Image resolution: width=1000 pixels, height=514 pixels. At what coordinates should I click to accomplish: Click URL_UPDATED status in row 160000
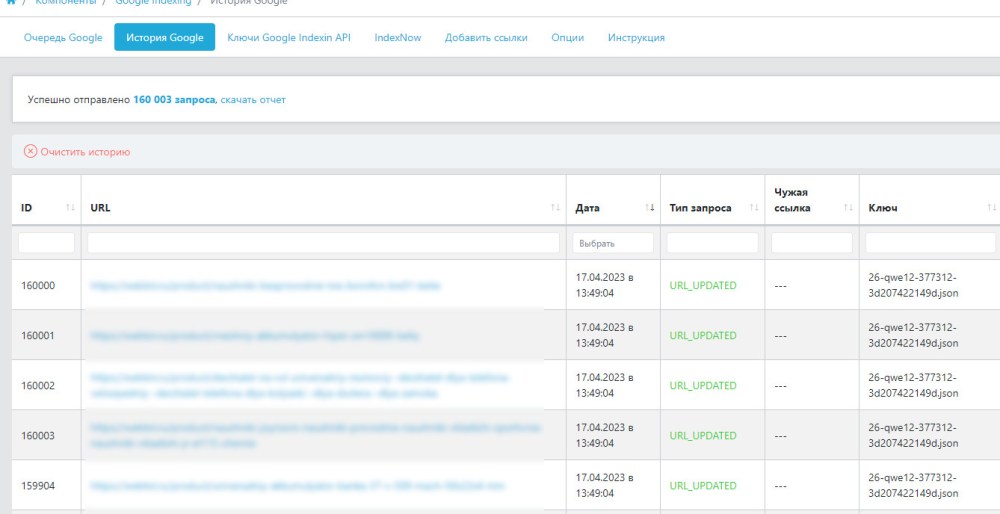click(x=703, y=286)
